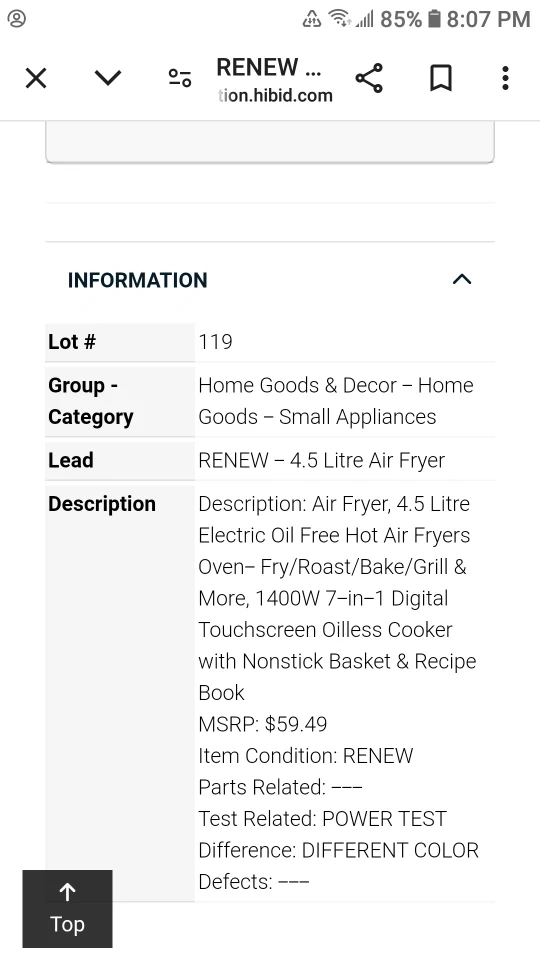Tap the recycle-like notification icon
The height and width of the screenshot is (960, 540).
click(x=312, y=19)
